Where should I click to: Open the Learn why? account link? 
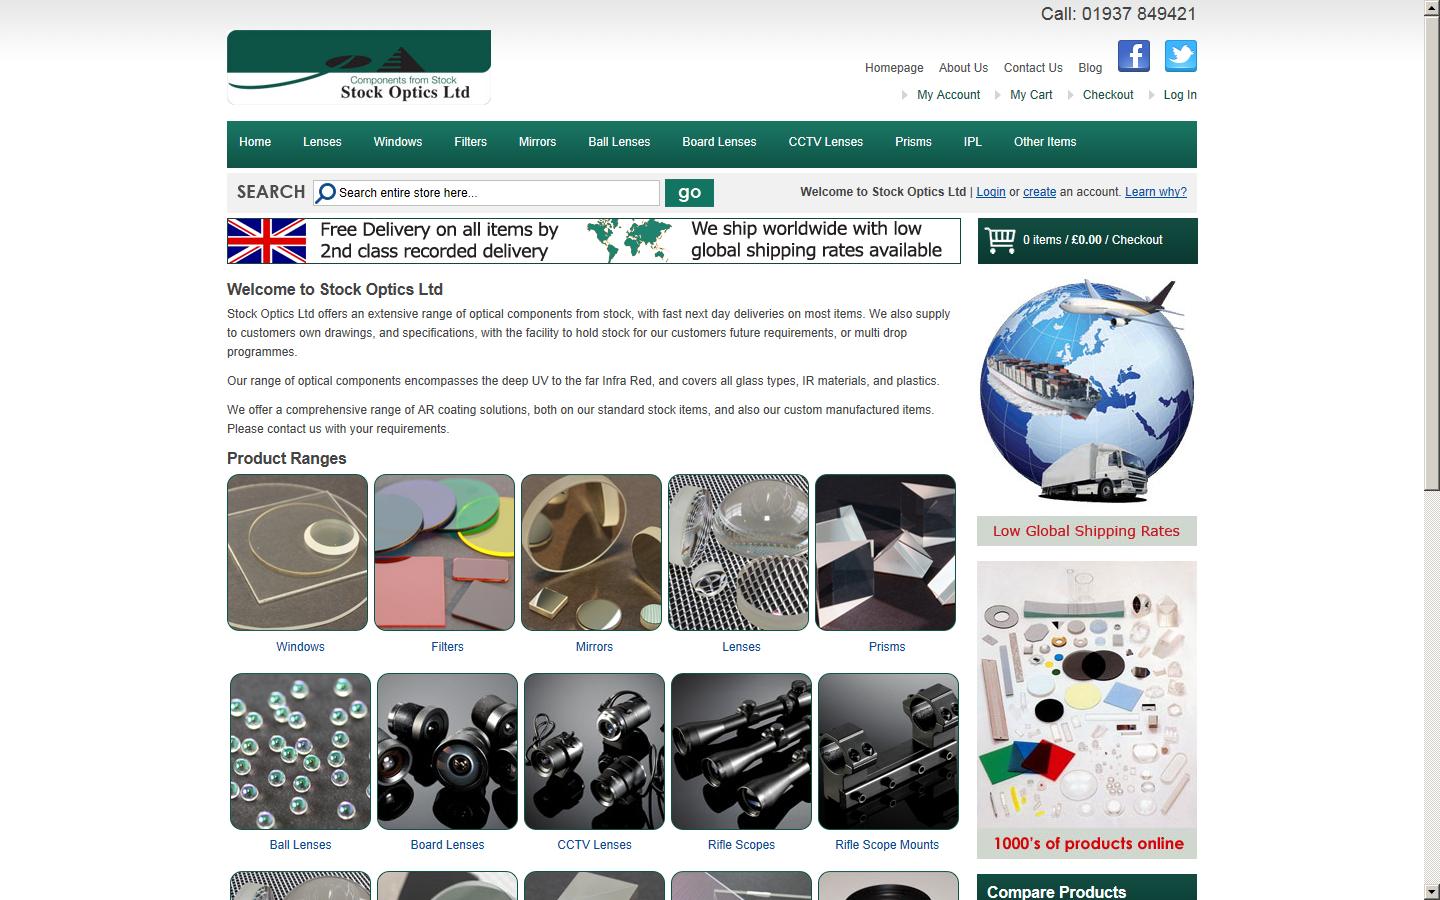(1155, 192)
